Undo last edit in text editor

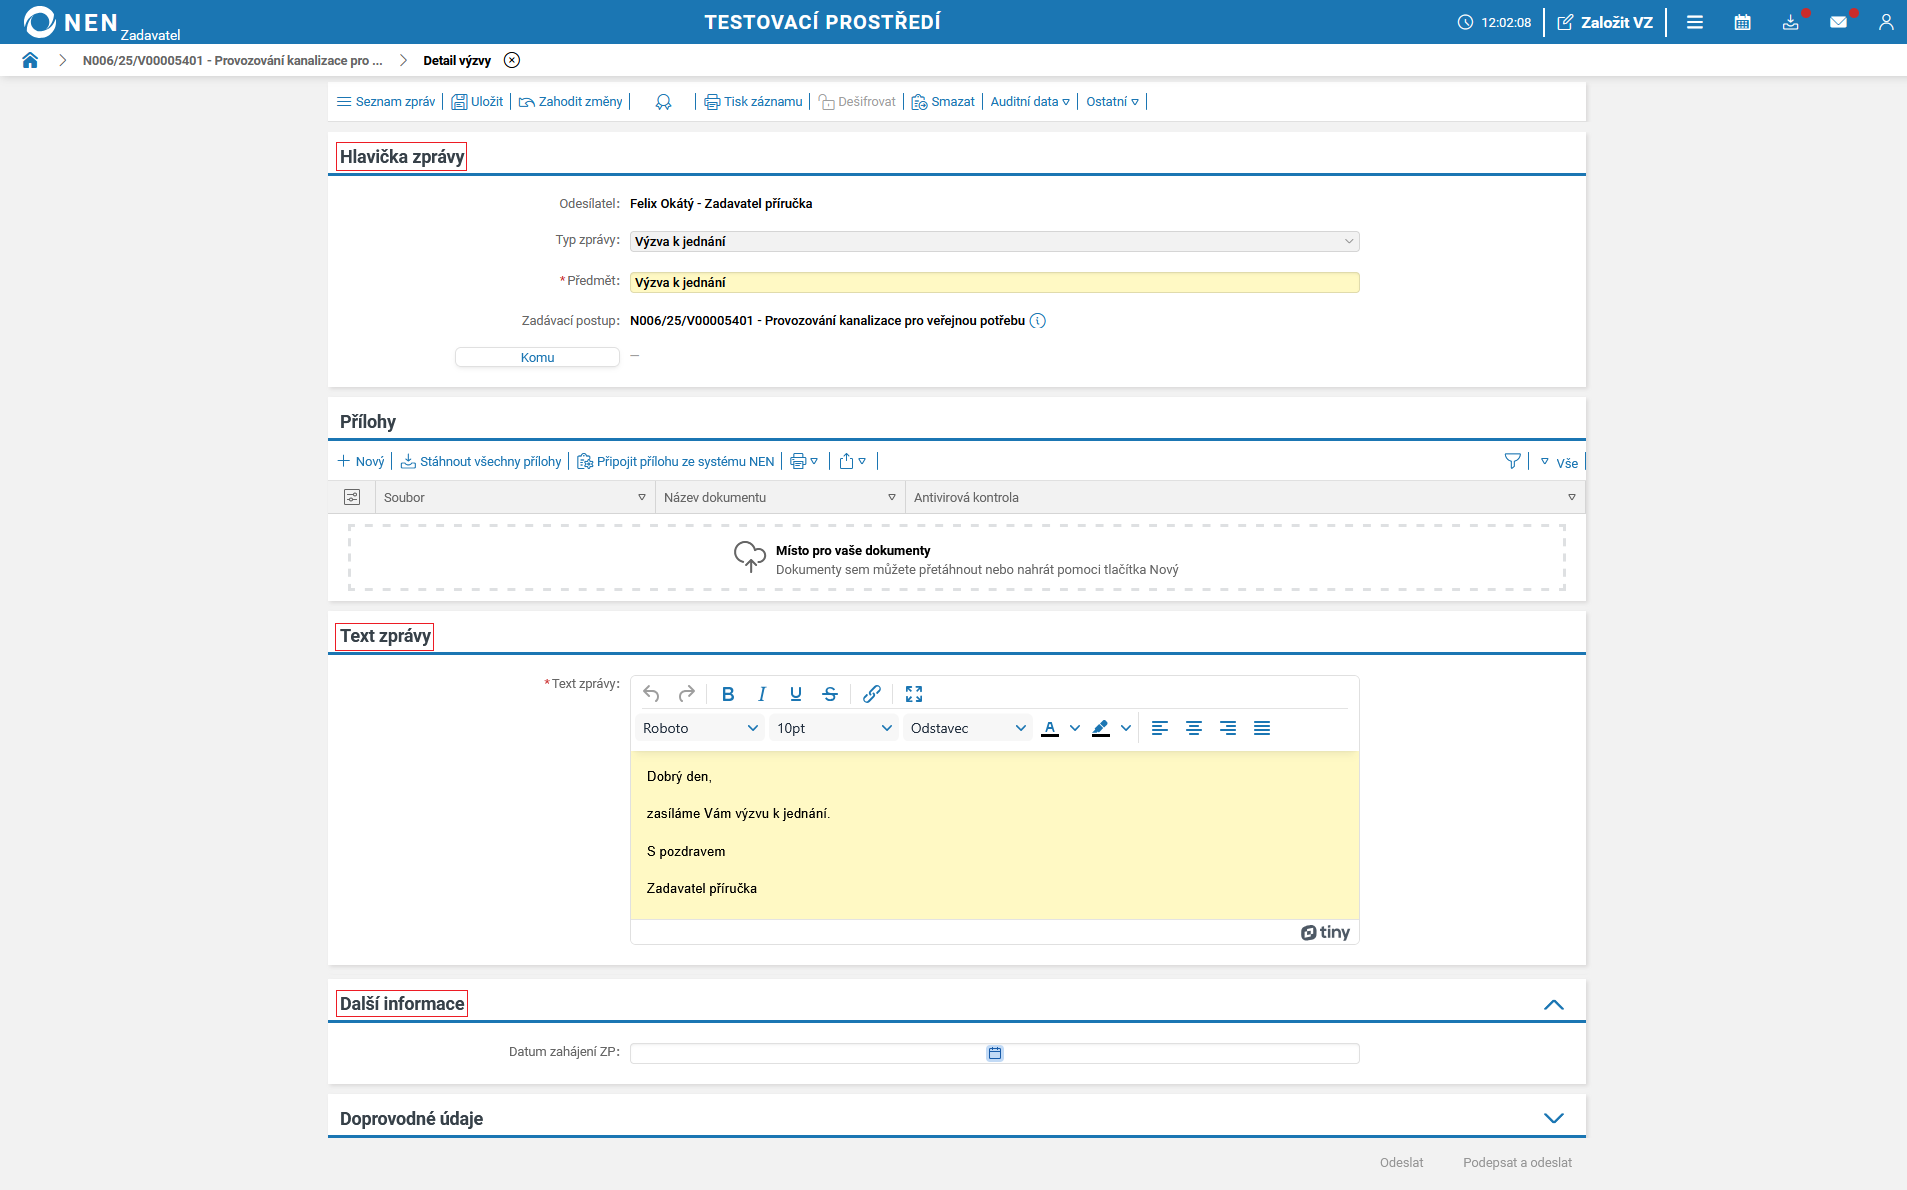(652, 694)
